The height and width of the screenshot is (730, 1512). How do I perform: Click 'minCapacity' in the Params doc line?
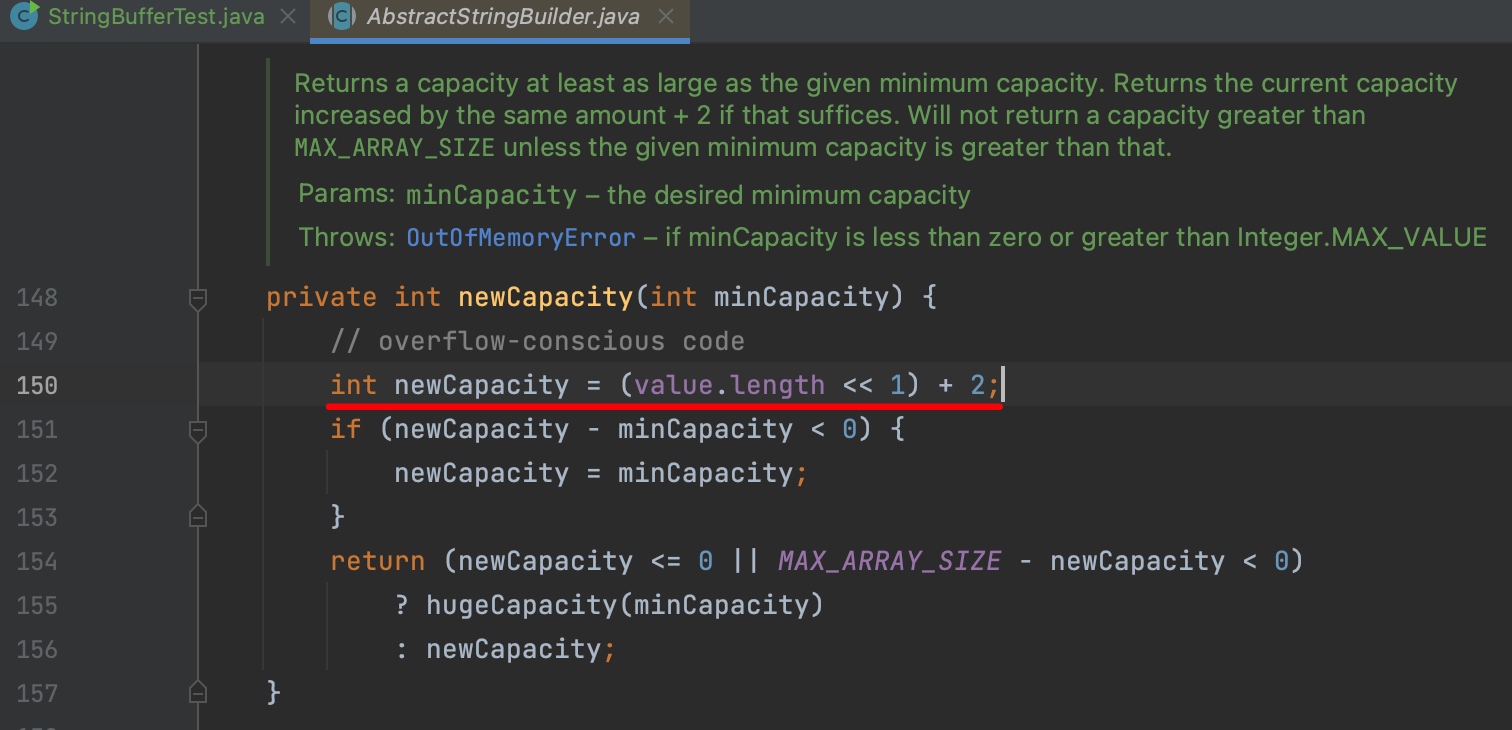click(x=491, y=194)
